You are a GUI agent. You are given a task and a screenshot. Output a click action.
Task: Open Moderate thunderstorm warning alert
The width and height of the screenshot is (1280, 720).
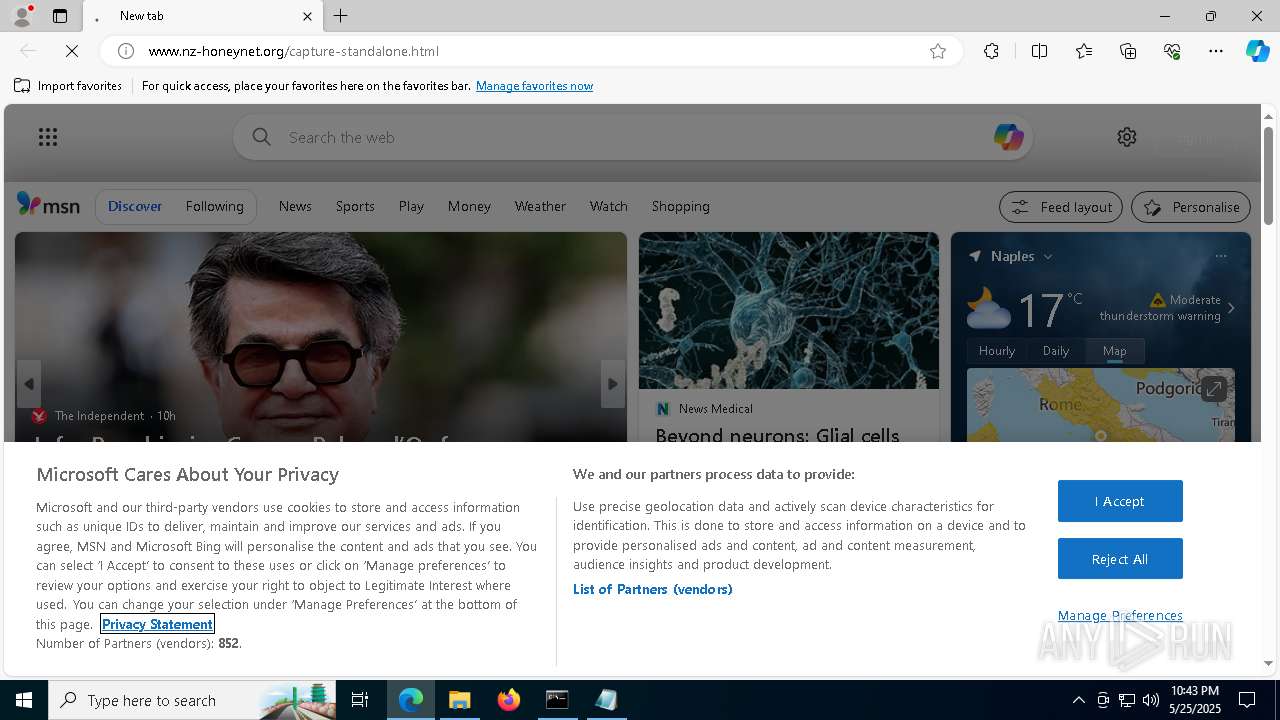point(1160,308)
